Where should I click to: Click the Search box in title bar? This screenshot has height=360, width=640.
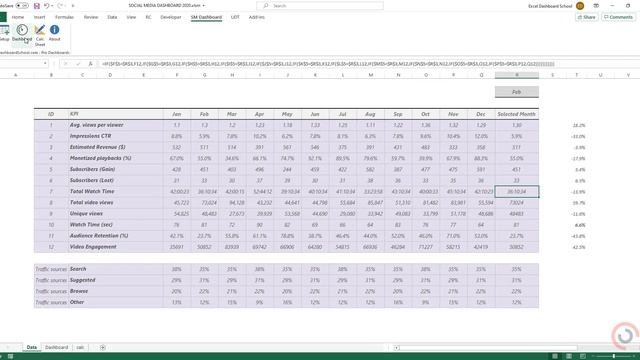pyautogui.click(x=320, y=6)
